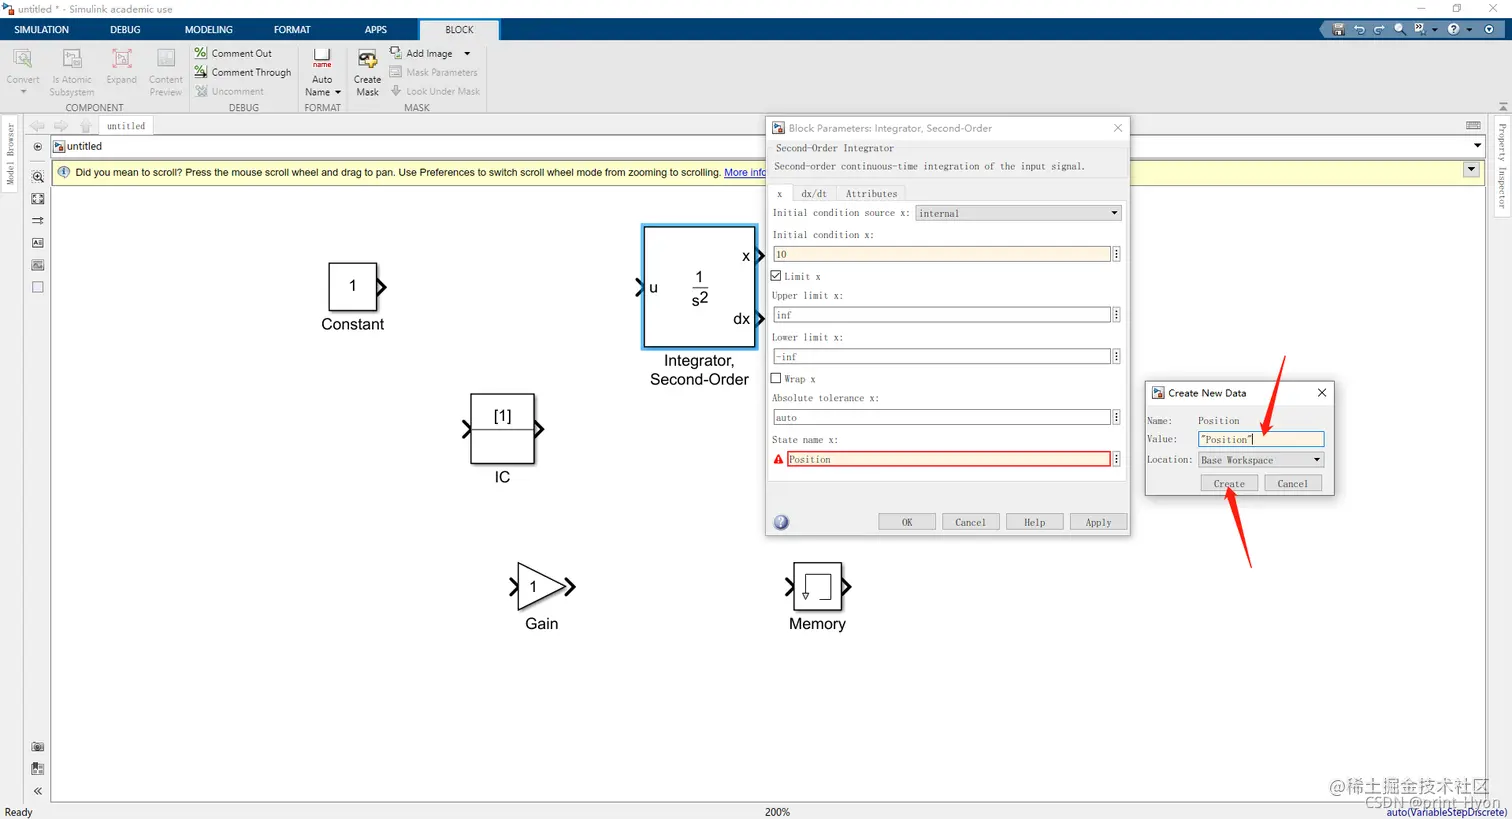Click the Value field in Create New Data
This screenshot has width=1512, height=819.
click(x=1261, y=439)
